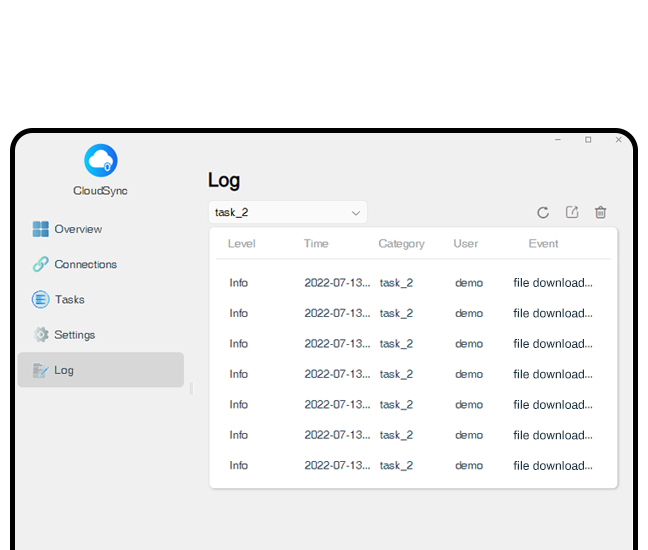The height and width of the screenshot is (550, 648).
Task: Open the Overview menu item
Action: click(78, 229)
